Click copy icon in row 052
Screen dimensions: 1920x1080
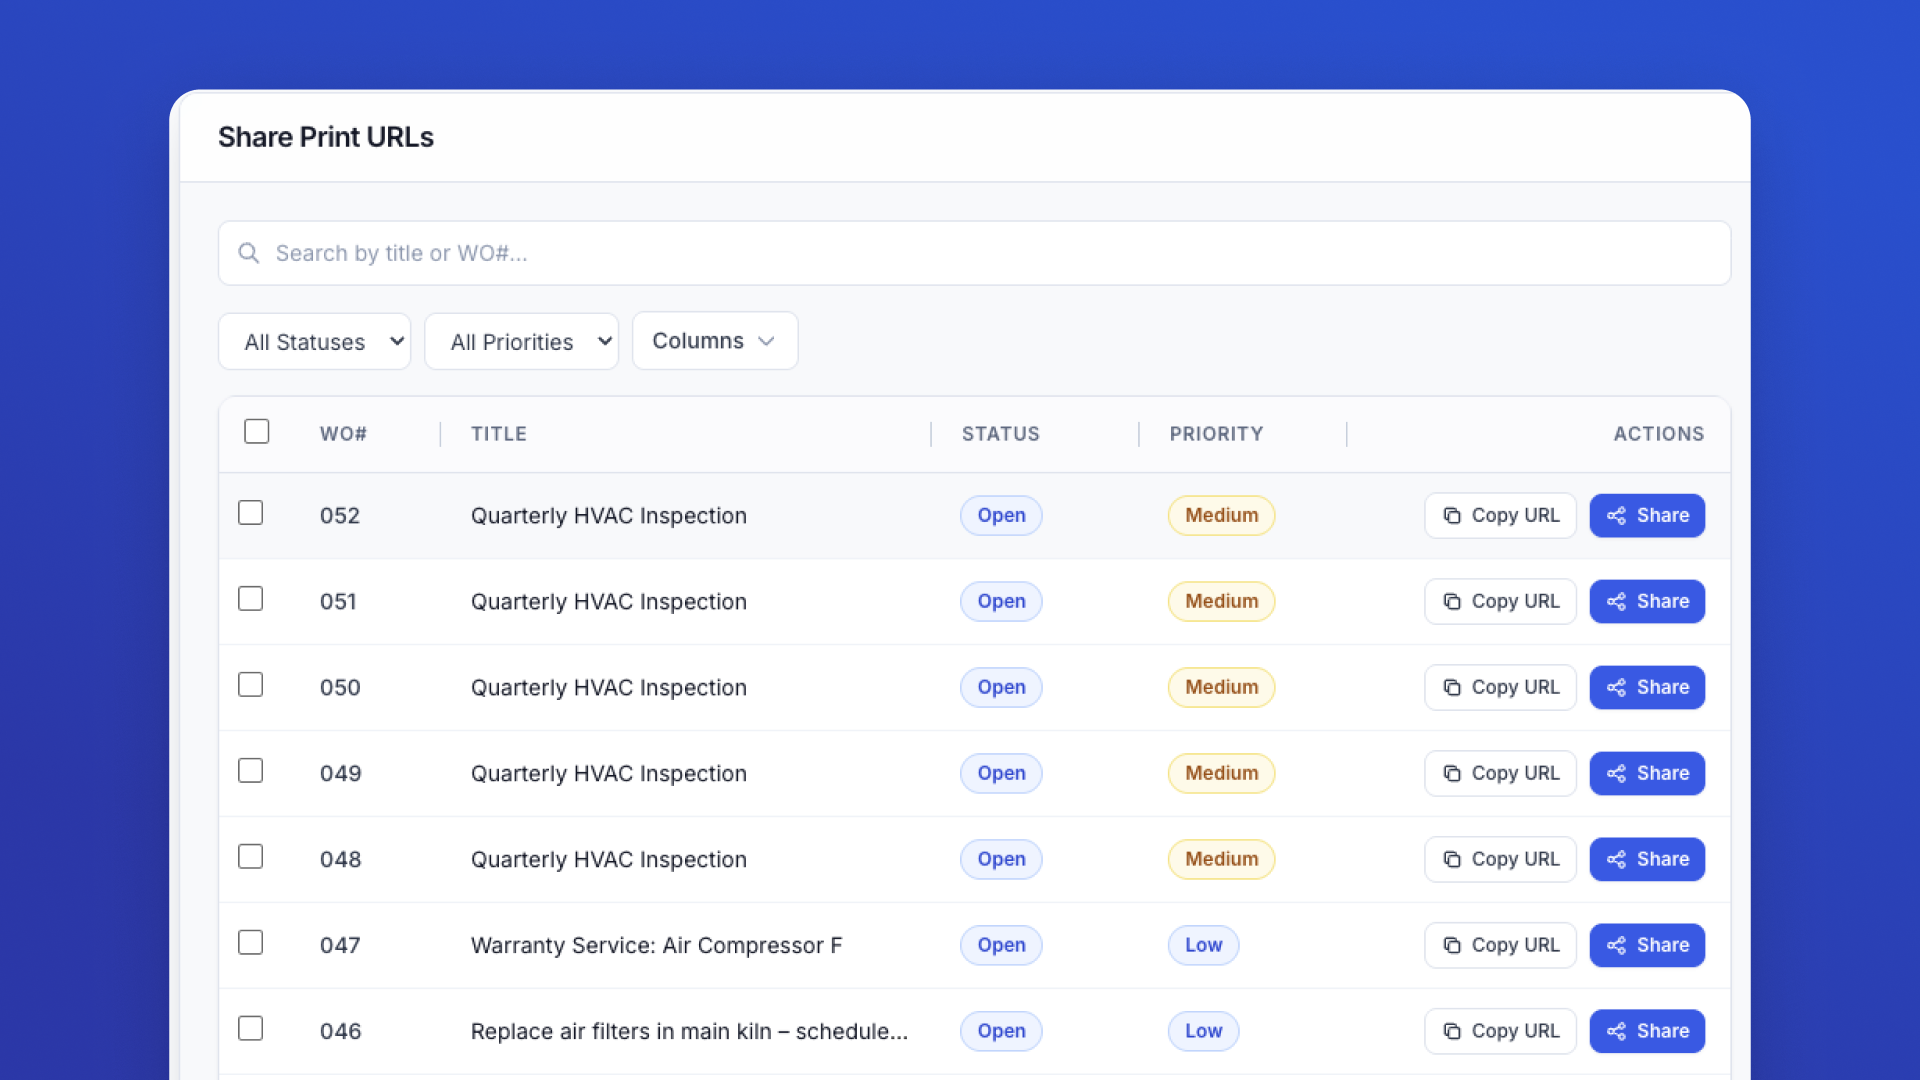coord(1452,516)
